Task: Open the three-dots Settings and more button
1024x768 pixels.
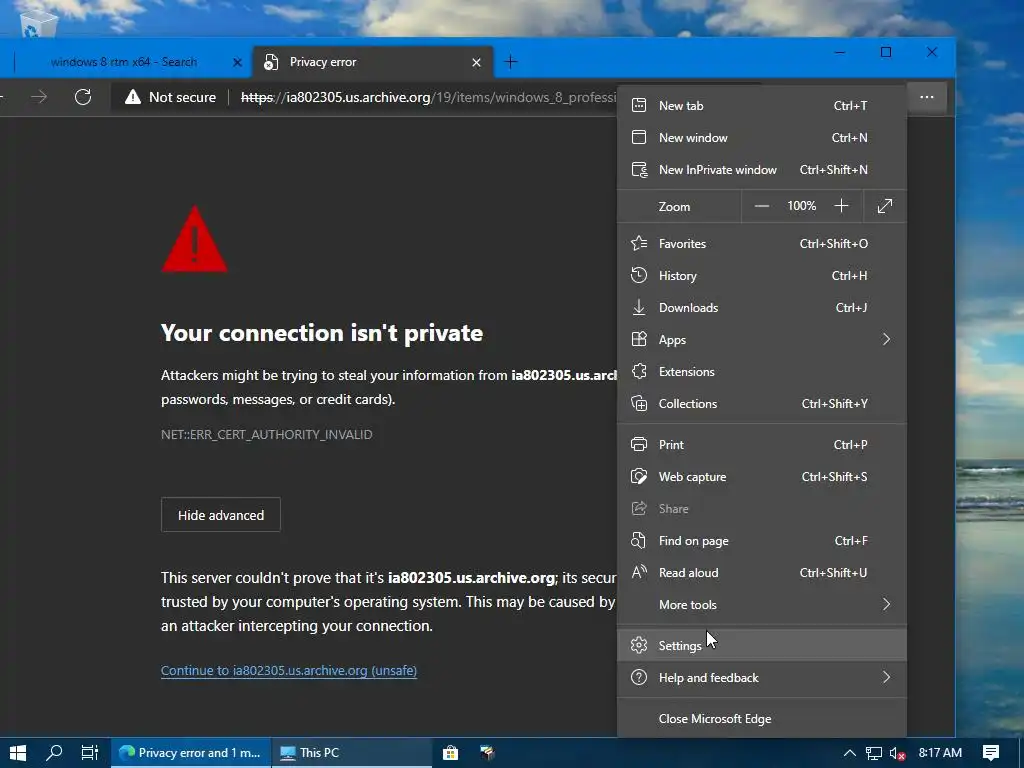Action: (x=927, y=97)
